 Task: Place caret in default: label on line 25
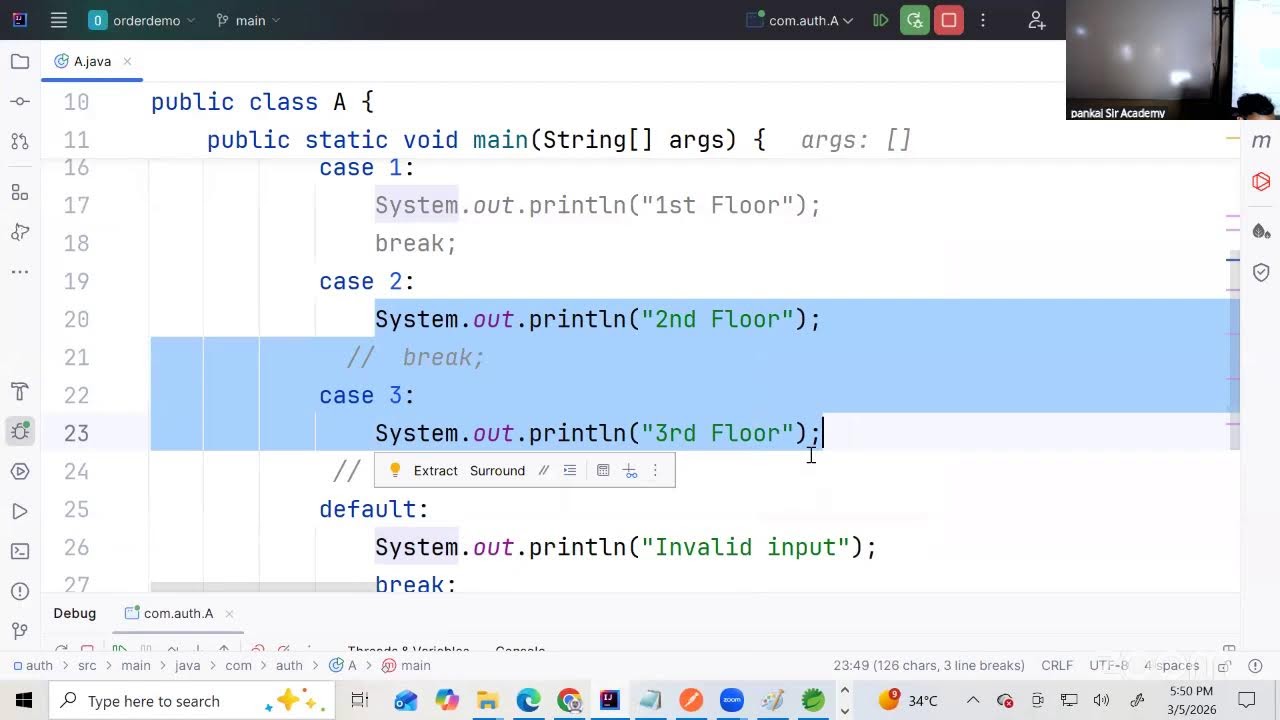click(x=374, y=509)
